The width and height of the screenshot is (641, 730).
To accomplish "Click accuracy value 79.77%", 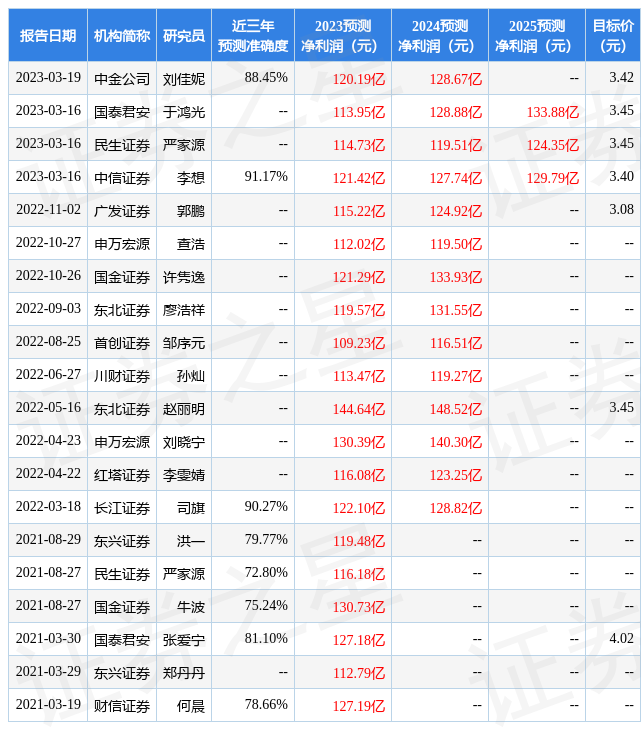I will point(266,540).
